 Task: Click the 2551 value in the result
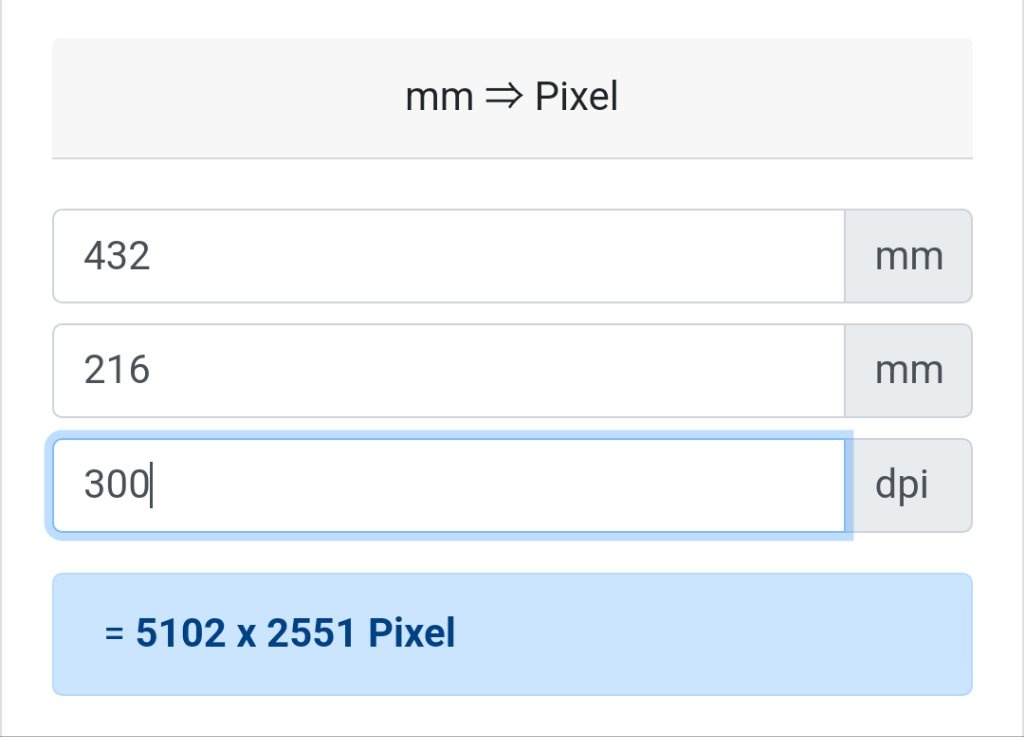pos(312,633)
